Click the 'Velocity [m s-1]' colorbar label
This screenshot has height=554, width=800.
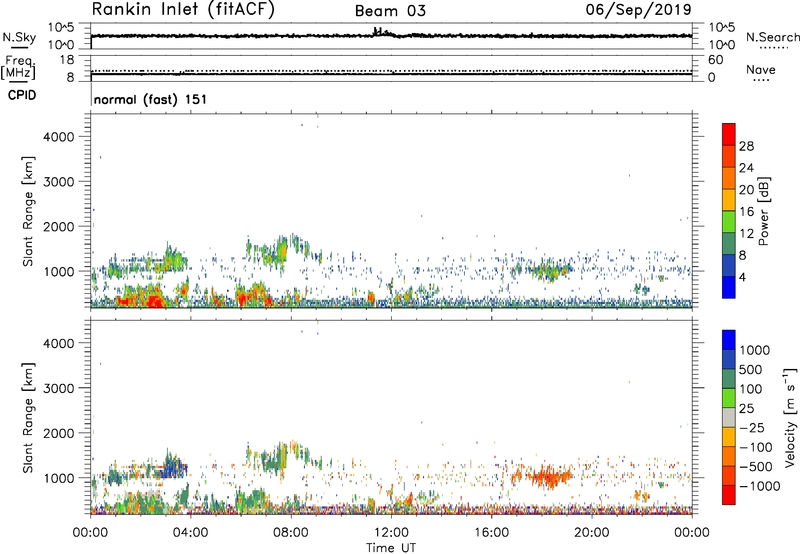(790, 416)
